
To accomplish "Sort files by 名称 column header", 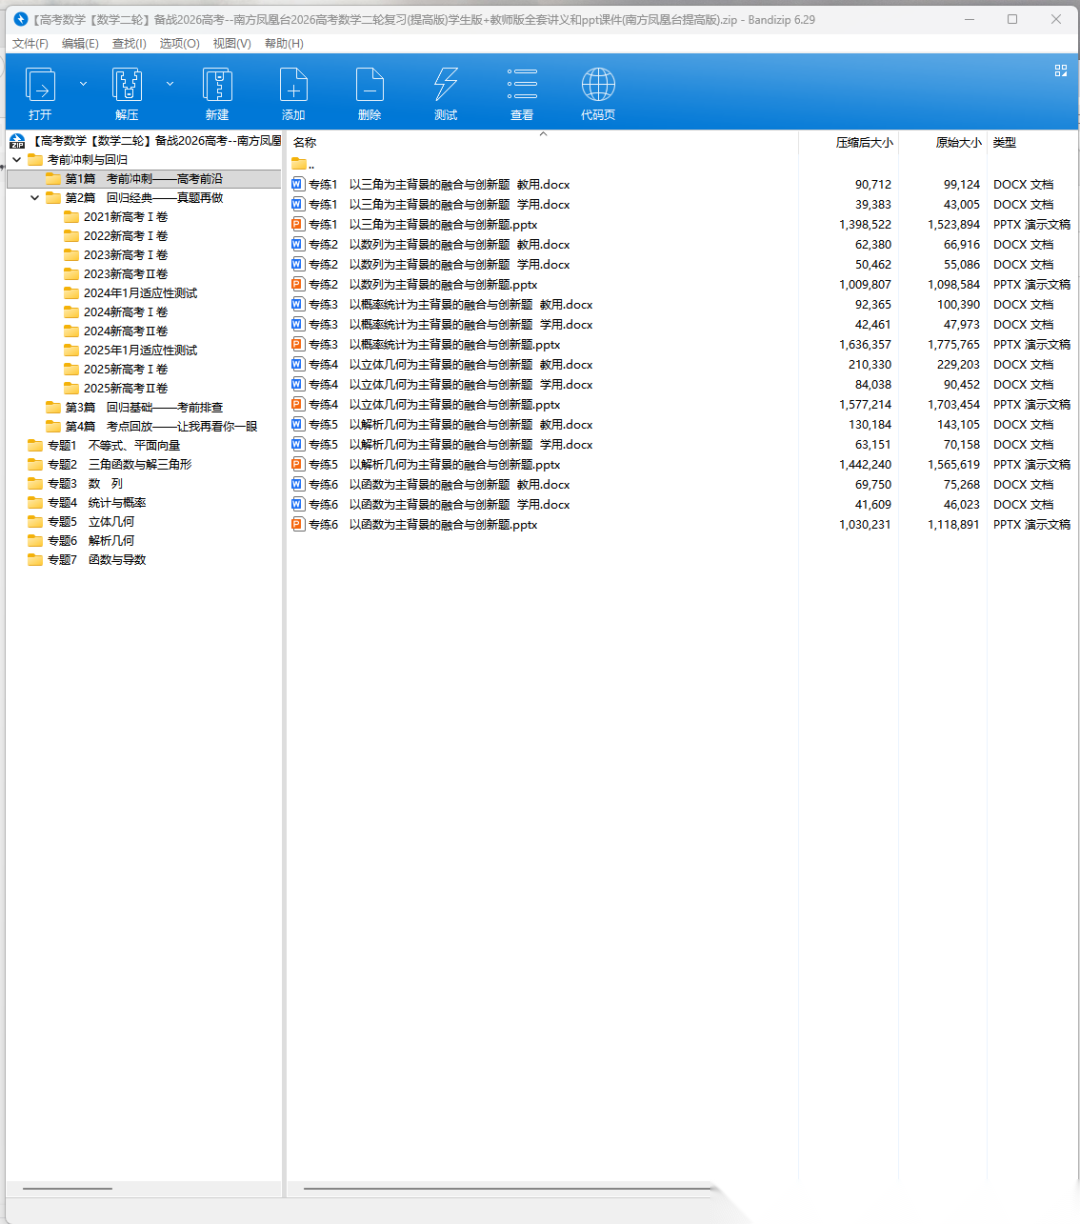I will tap(305, 143).
